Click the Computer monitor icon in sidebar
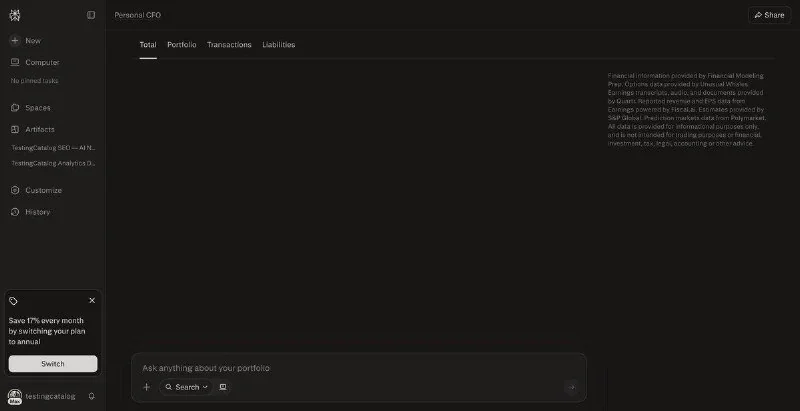Image resolution: width=800 pixels, height=411 pixels. (15, 62)
